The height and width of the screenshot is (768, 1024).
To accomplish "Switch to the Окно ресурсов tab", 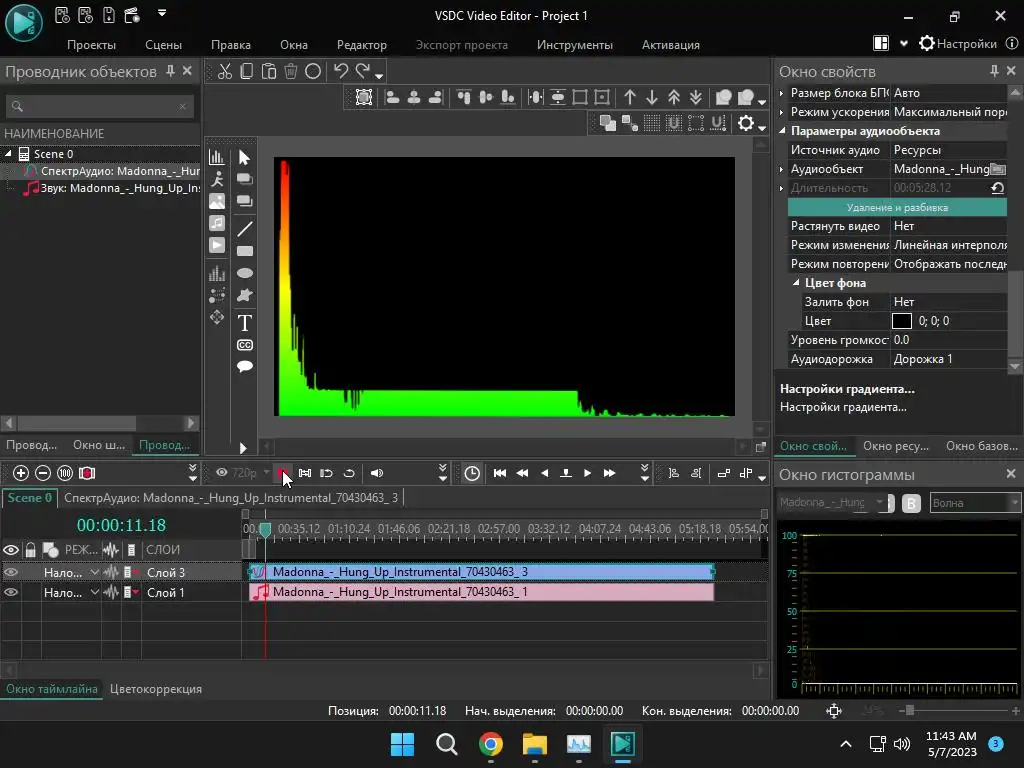I will tap(895, 446).
